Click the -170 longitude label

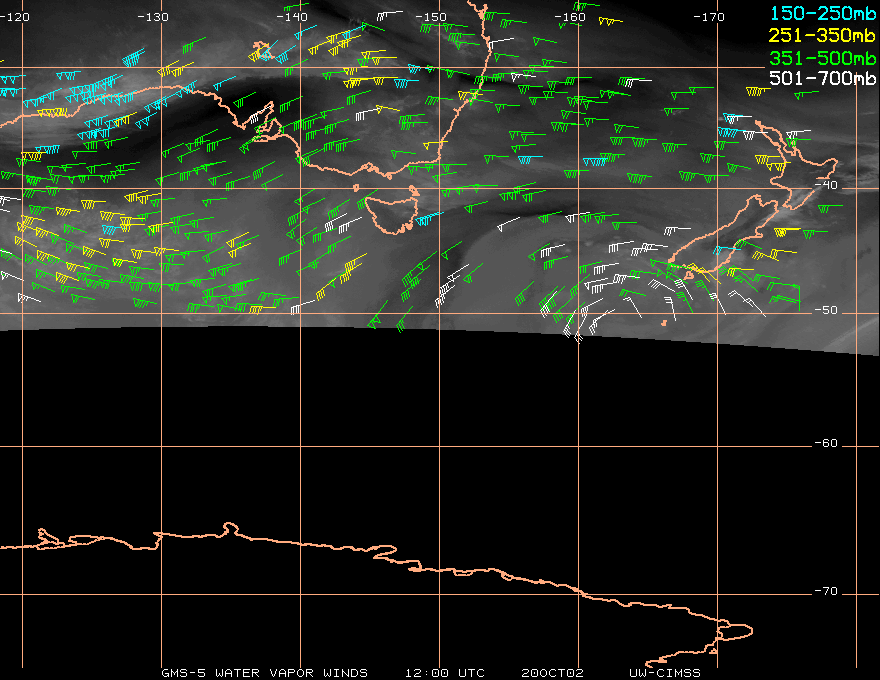(x=709, y=17)
